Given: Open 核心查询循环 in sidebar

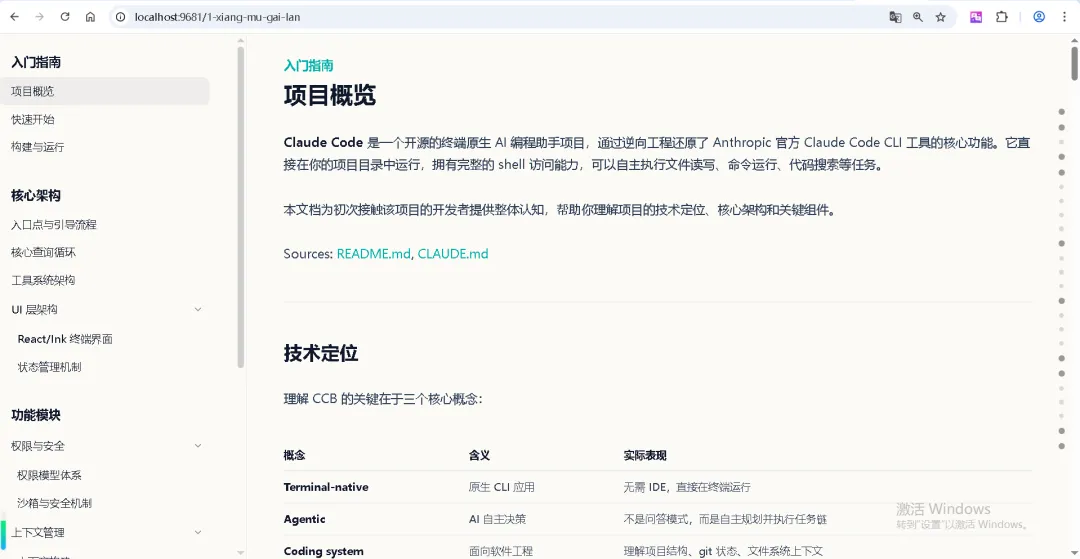Looking at the screenshot, I should pyautogui.click(x=43, y=252).
